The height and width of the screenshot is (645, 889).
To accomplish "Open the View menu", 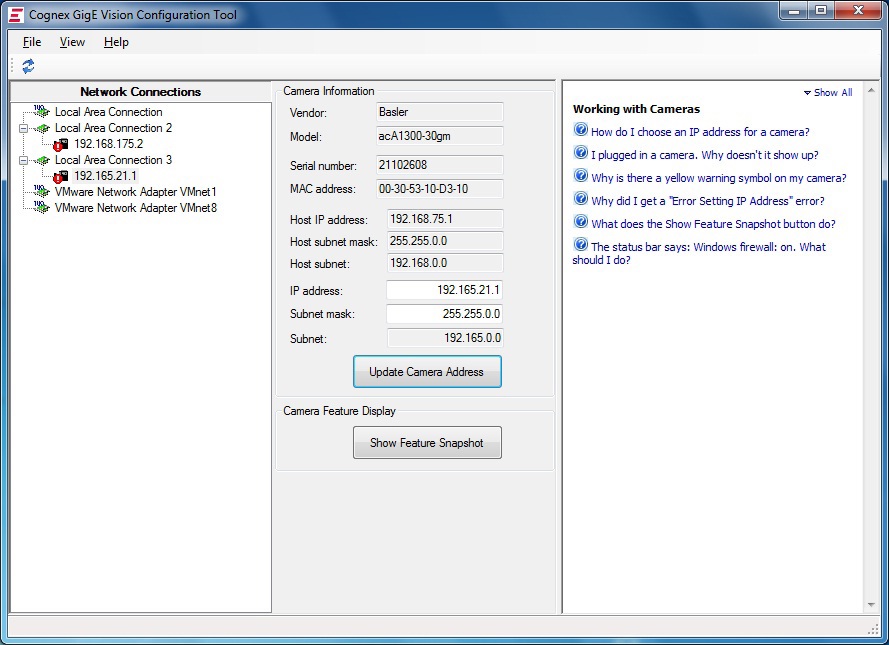I will coord(72,42).
